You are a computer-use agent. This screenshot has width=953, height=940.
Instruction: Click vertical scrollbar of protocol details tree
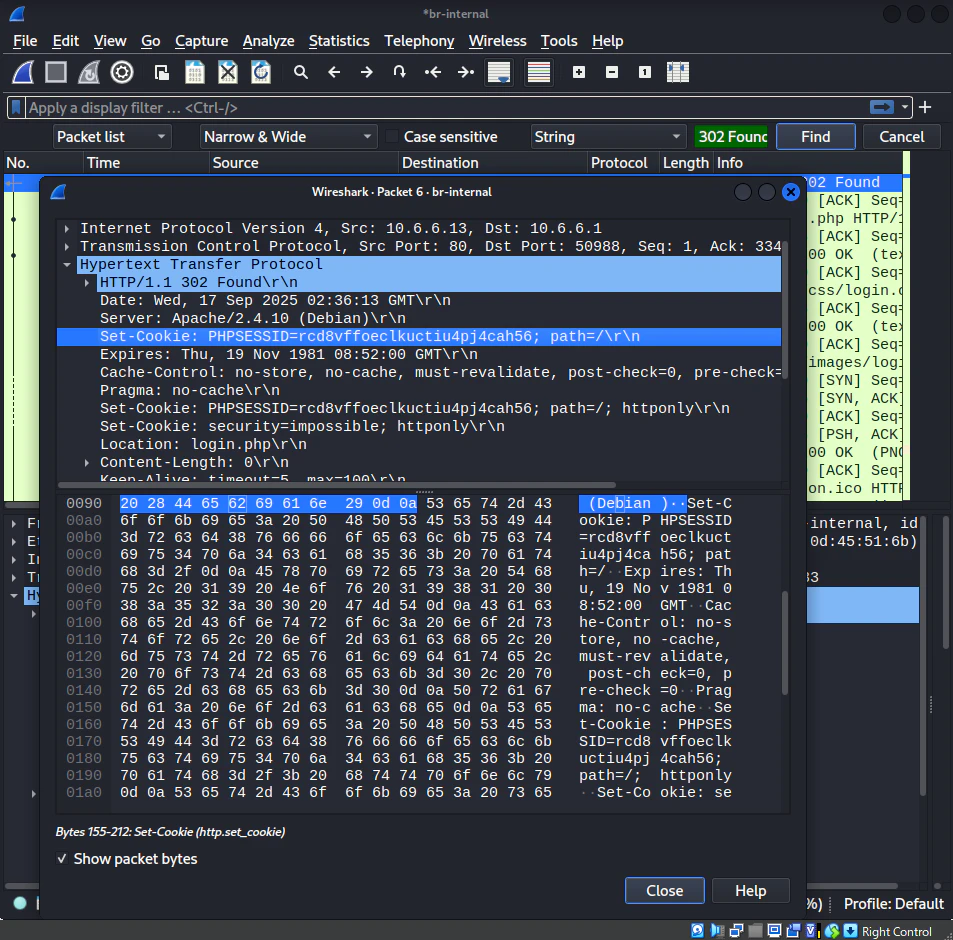[785, 309]
